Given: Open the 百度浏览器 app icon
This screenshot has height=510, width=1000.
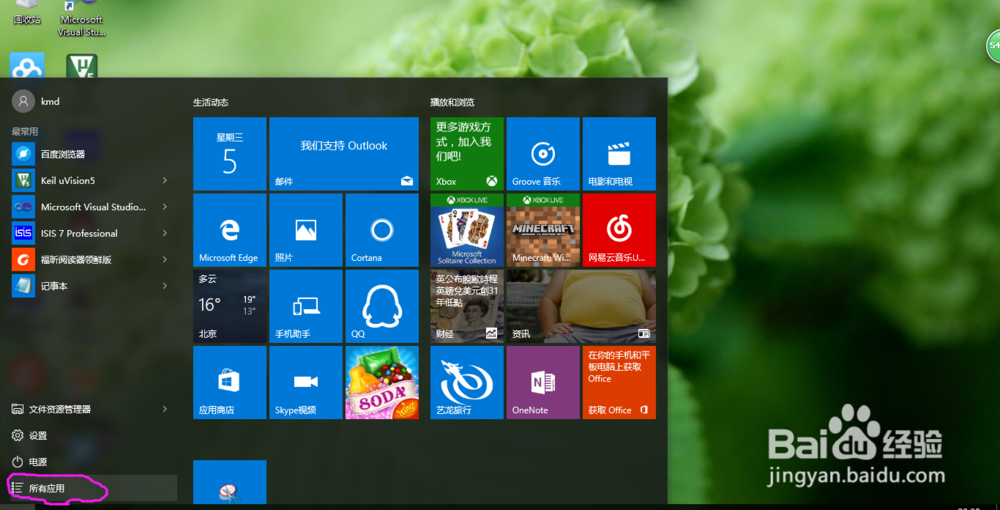Looking at the screenshot, I should pyautogui.click(x=23, y=154).
